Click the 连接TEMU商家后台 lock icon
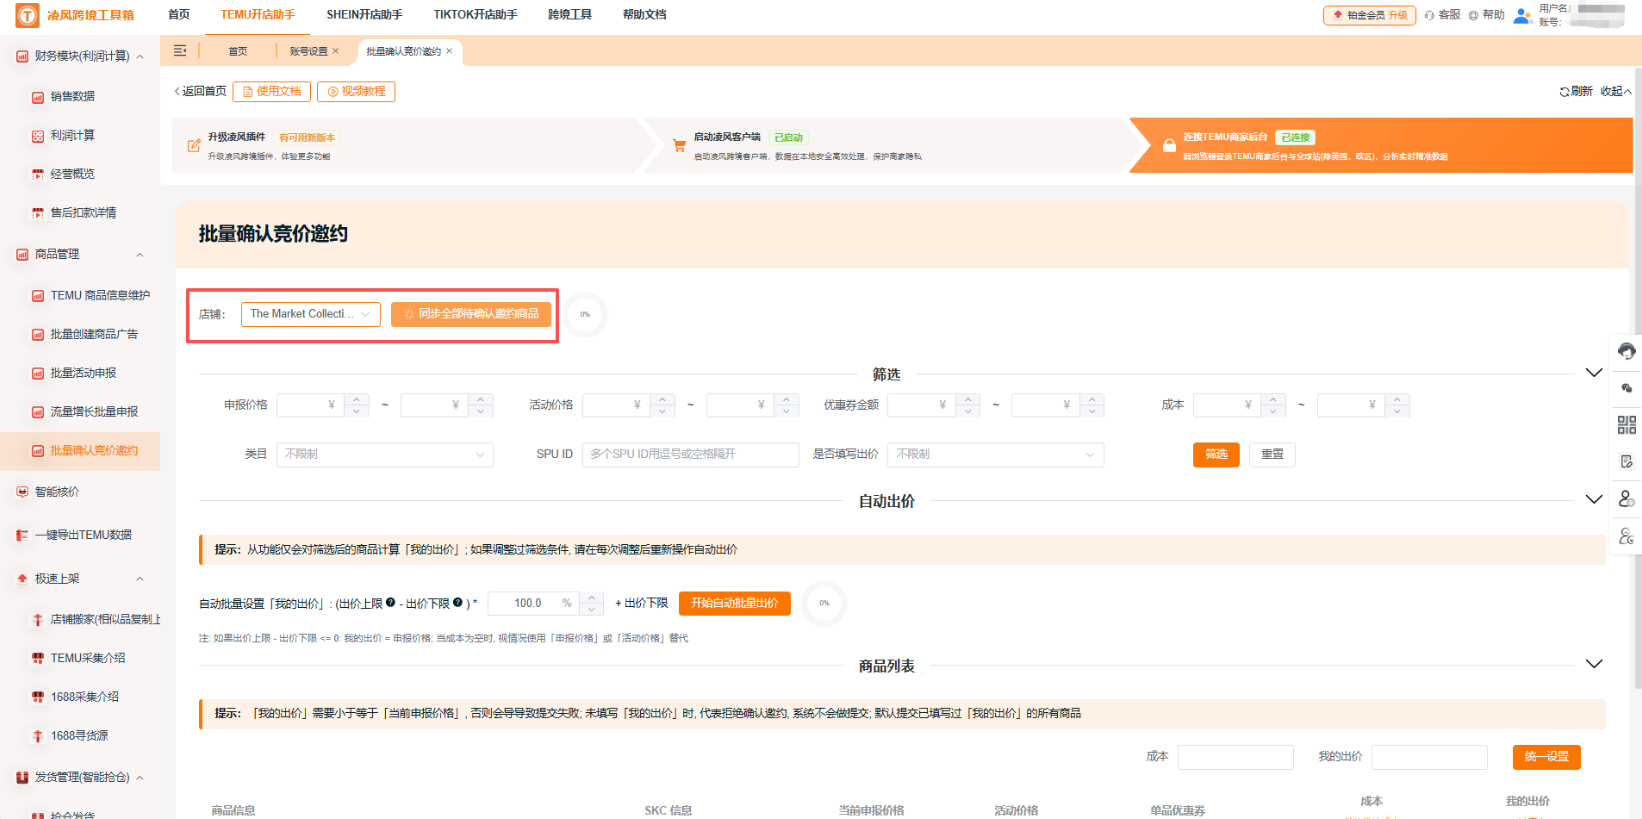Viewport: 1642px width, 819px height. [1169, 146]
